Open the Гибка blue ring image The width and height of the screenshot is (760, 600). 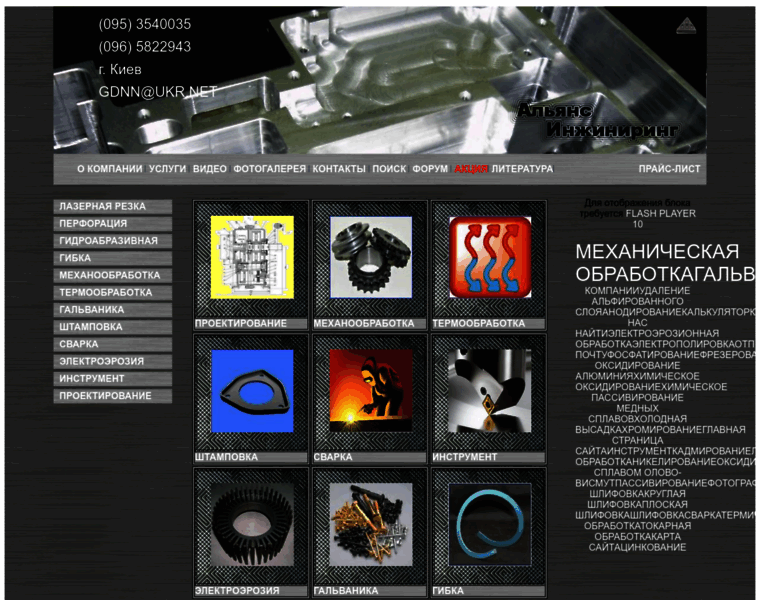[489, 524]
